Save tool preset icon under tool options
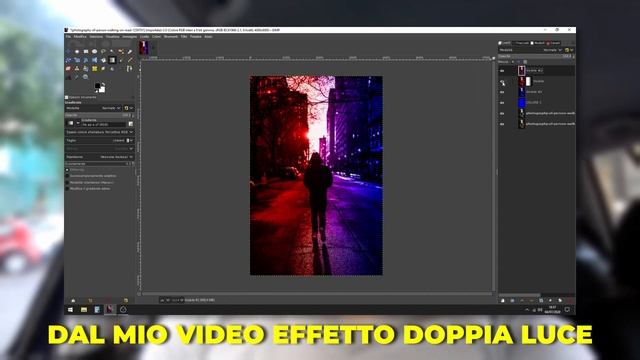Screen dimensions: 640x360 pos(73,300)
